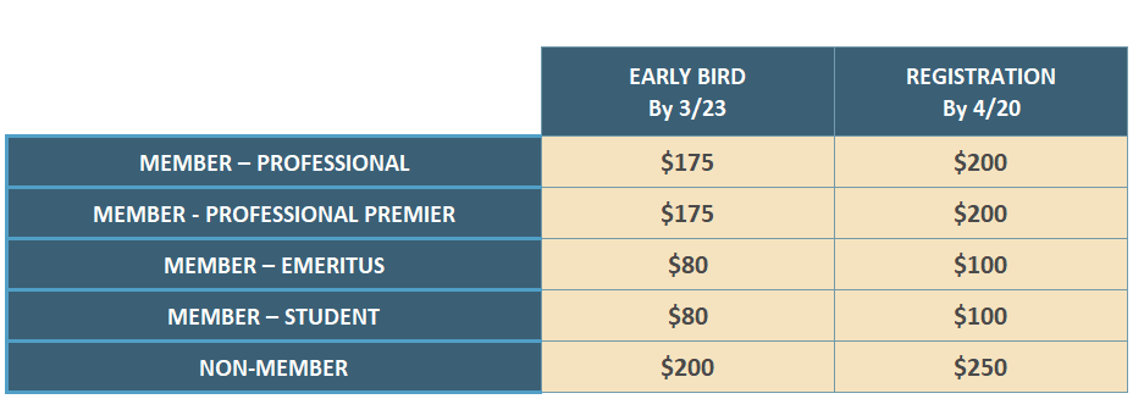Select the Student early bird $80 cell
This screenshot has height=410, width=1144.
pyautogui.click(x=687, y=317)
